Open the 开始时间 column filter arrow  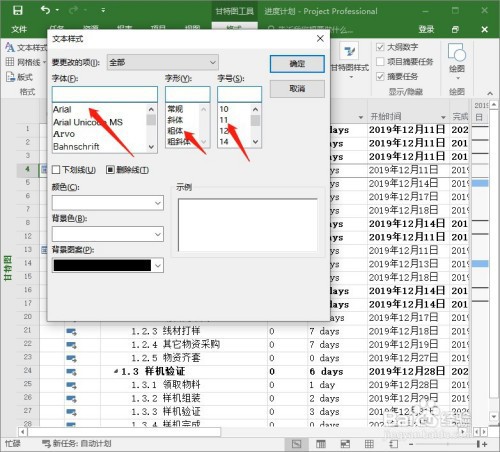pyautogui.click(x=443, y=117)
